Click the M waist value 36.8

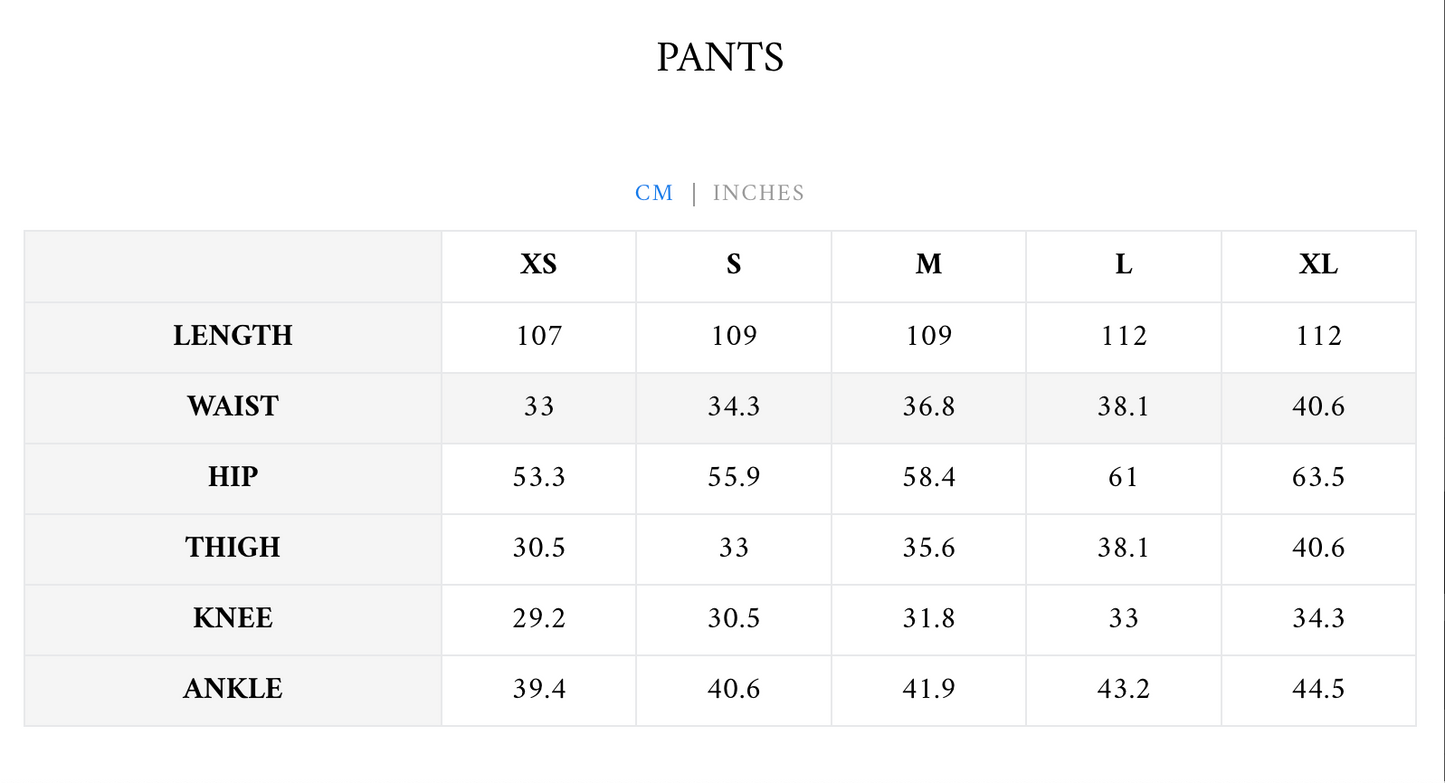pyautogui.click(x=928, y=406)
